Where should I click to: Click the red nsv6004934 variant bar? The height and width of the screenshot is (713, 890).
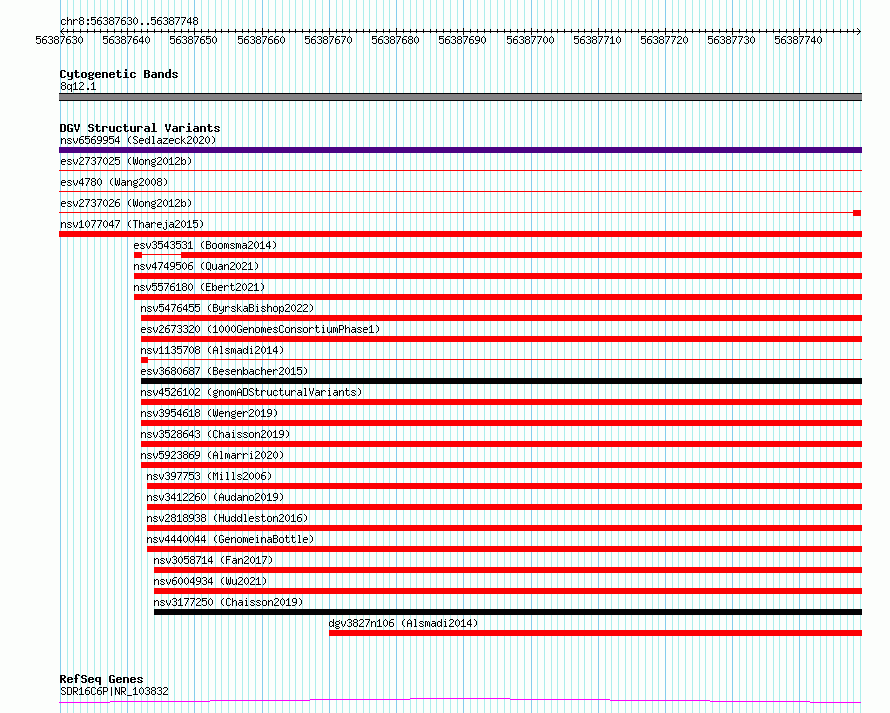pyautogui.click(x=508, y=591)
